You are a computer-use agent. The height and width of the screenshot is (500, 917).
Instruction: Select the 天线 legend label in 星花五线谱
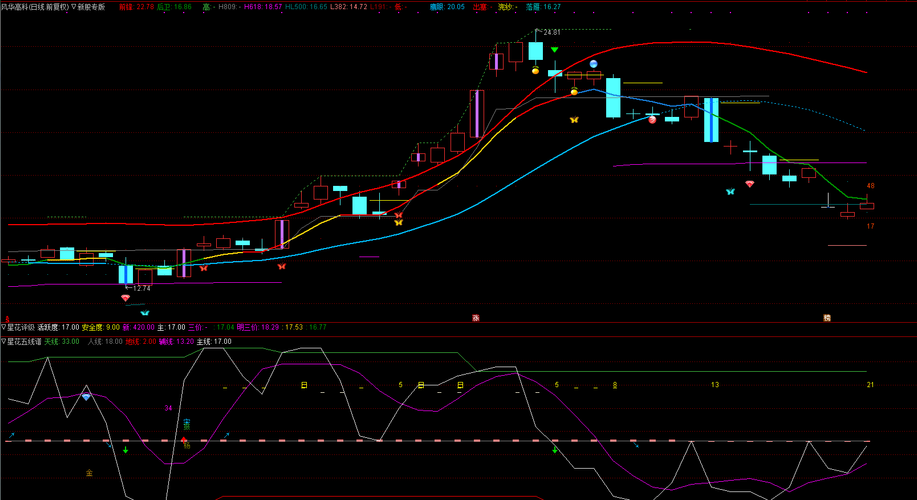(51, 342)
